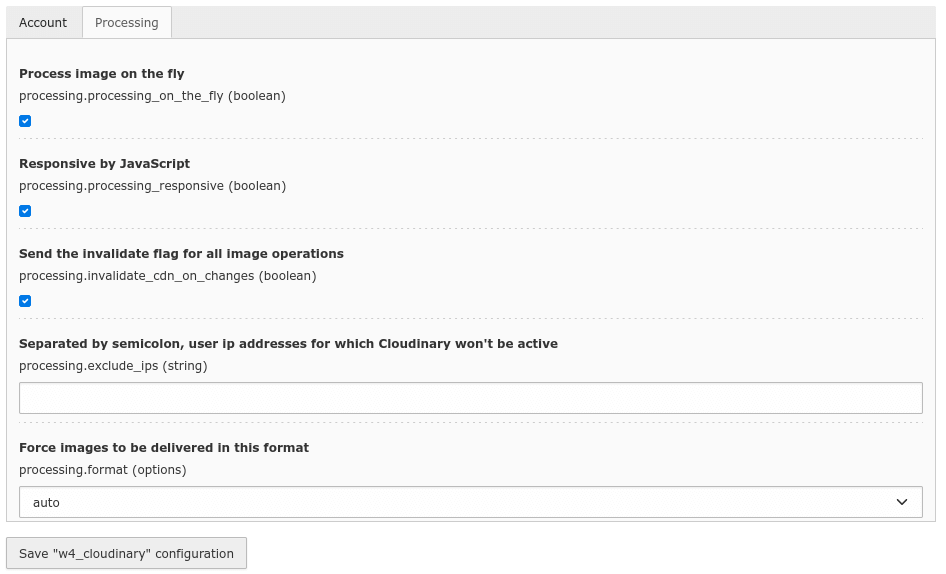
Task: Click the "Process image on the fly" heading
Action: coord(101,74)
